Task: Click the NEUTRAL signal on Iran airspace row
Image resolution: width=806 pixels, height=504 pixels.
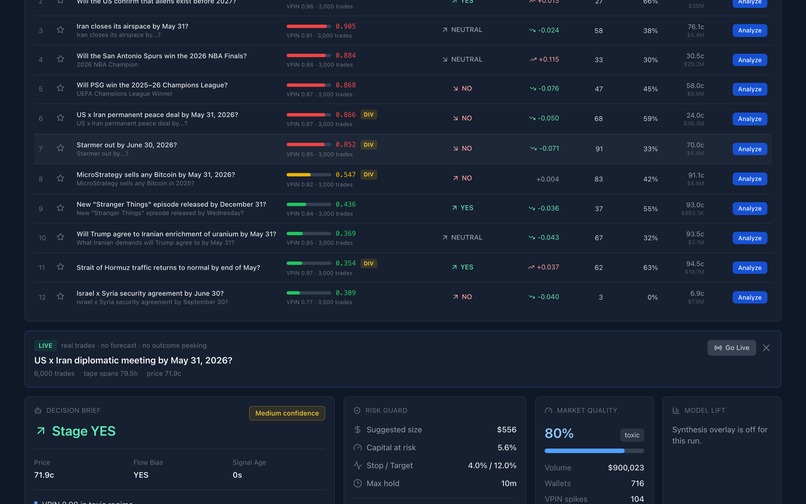Action: tap(462, 30)
